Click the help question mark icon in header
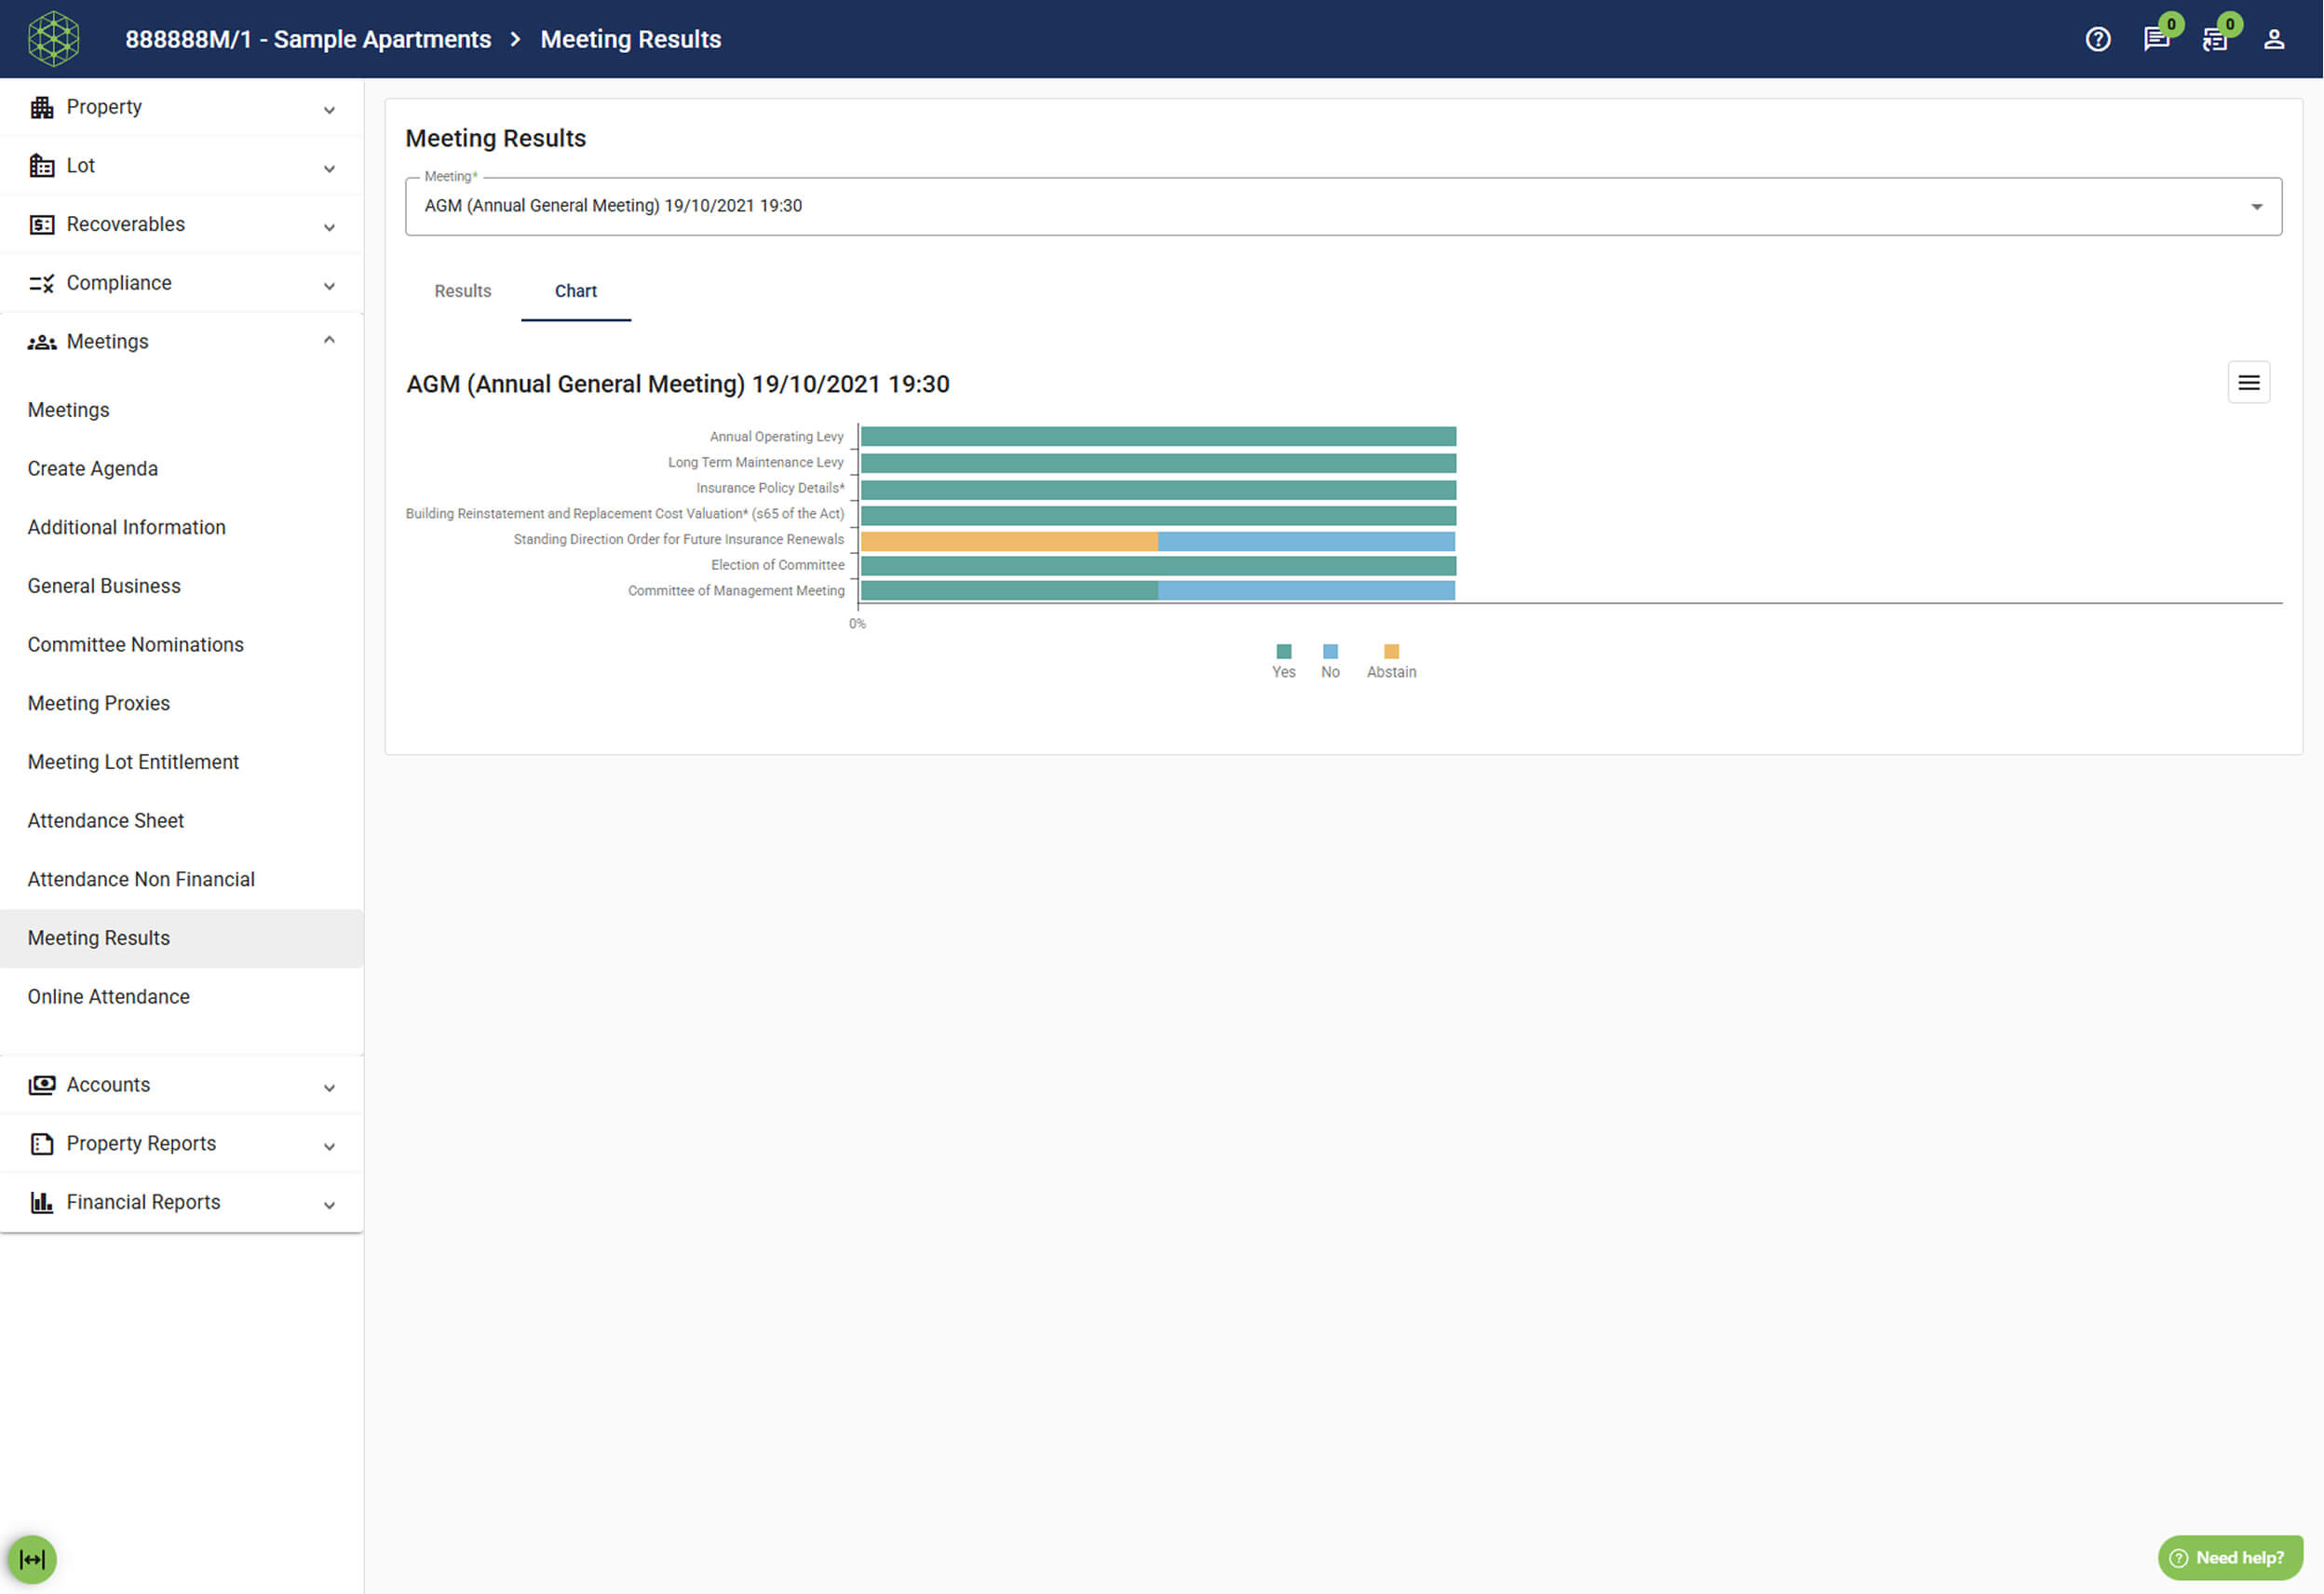Image resolution: width=2324 pixels, height=1594 pixels. coord(2097,39)
